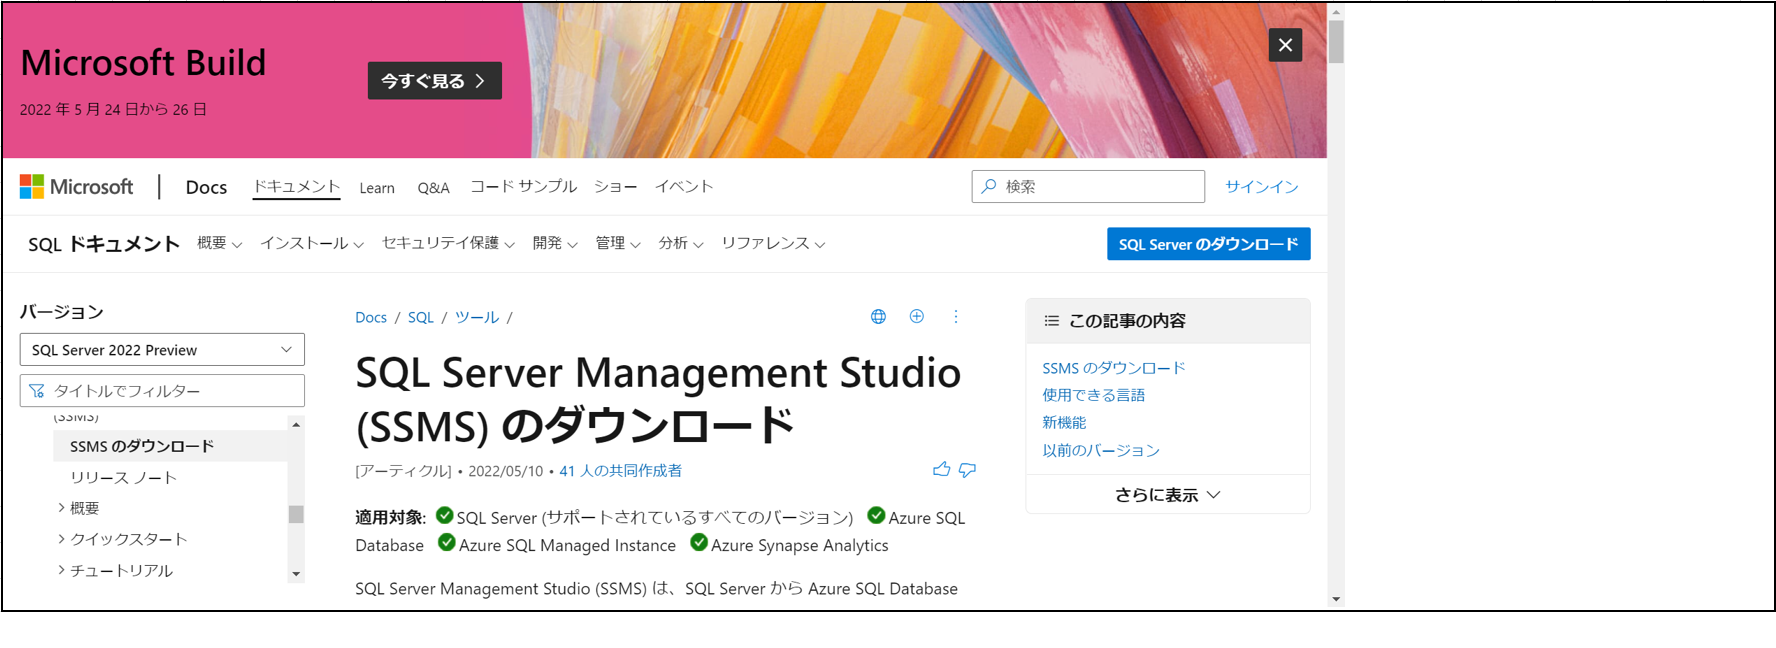
Task: Open the Docs home link
Action: pyautogui.click(x=206, y=187)
